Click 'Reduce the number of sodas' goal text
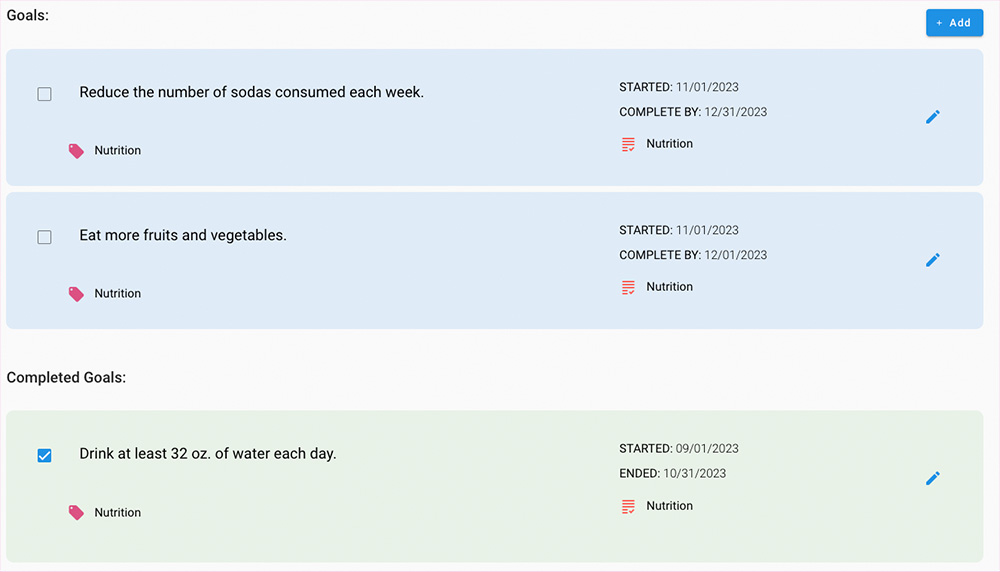This screenshot has width=1000, height=572. pos(251,92)
